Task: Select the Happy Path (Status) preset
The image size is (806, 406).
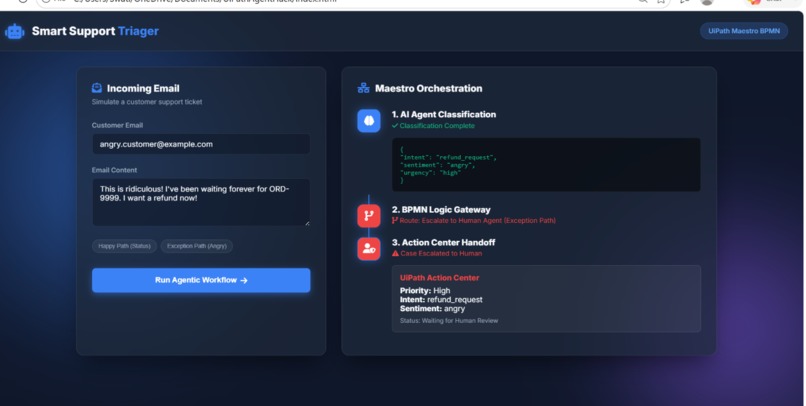Action: click(x=124, y=246)
